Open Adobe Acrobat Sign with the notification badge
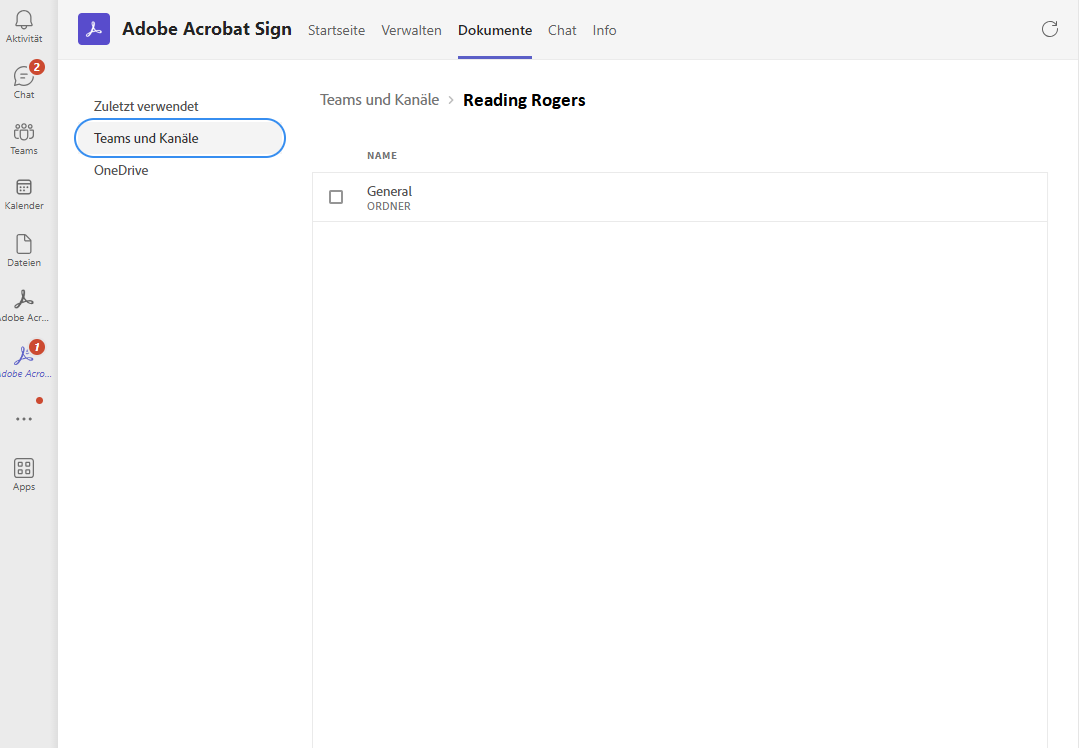 click(23, 359)
